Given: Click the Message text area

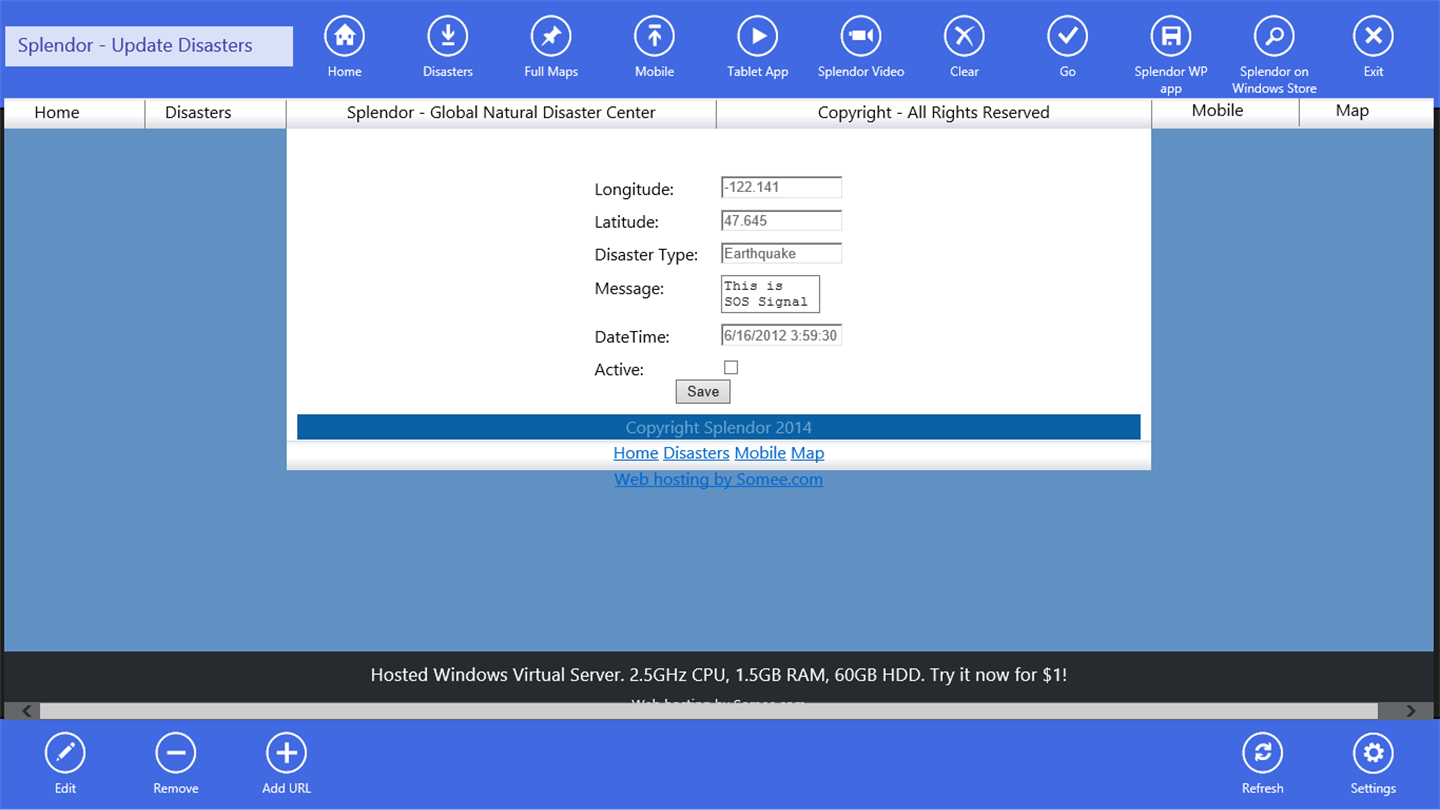Looking at the screenshot, I should tap(770, 294).
